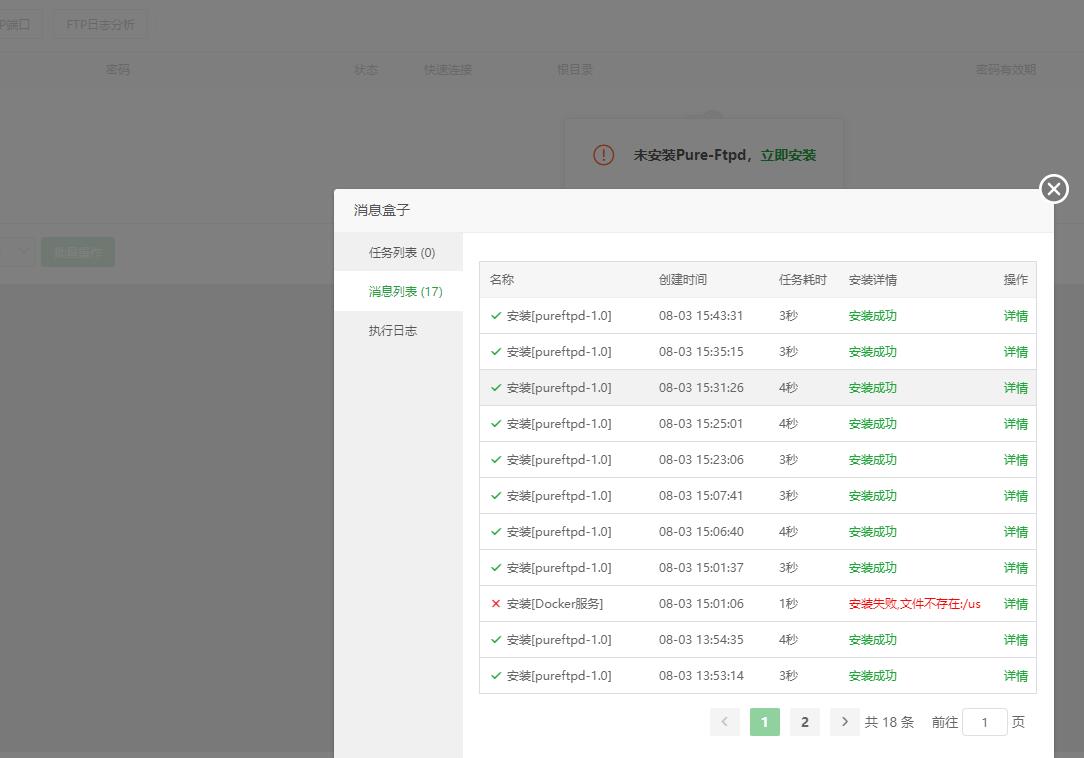
Task: Click 安装[Docker服务] task name
Action: pyautogui.click(x=554, y=604)
